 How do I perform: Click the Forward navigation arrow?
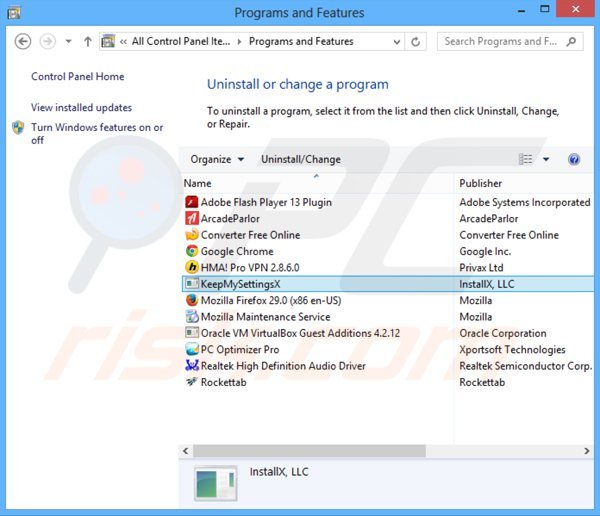48,41
